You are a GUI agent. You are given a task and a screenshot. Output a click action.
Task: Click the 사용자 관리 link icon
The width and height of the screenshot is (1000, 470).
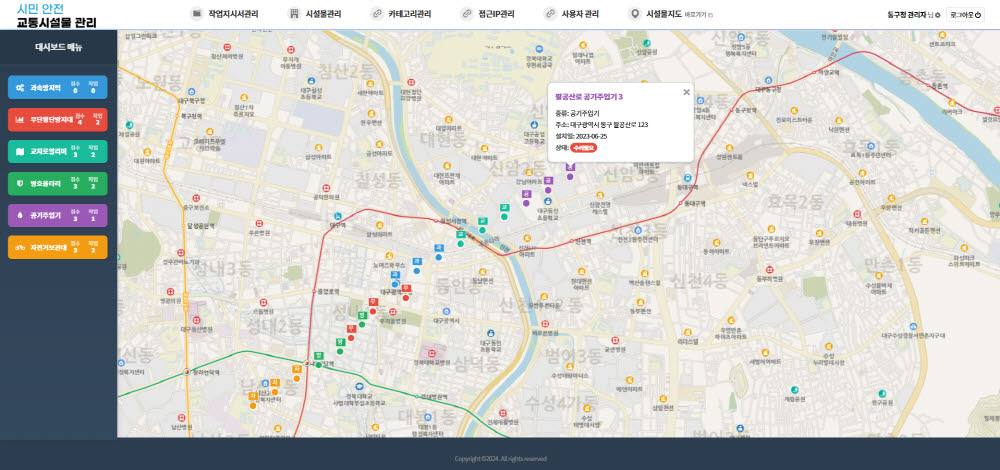click(x=550, y=14)
